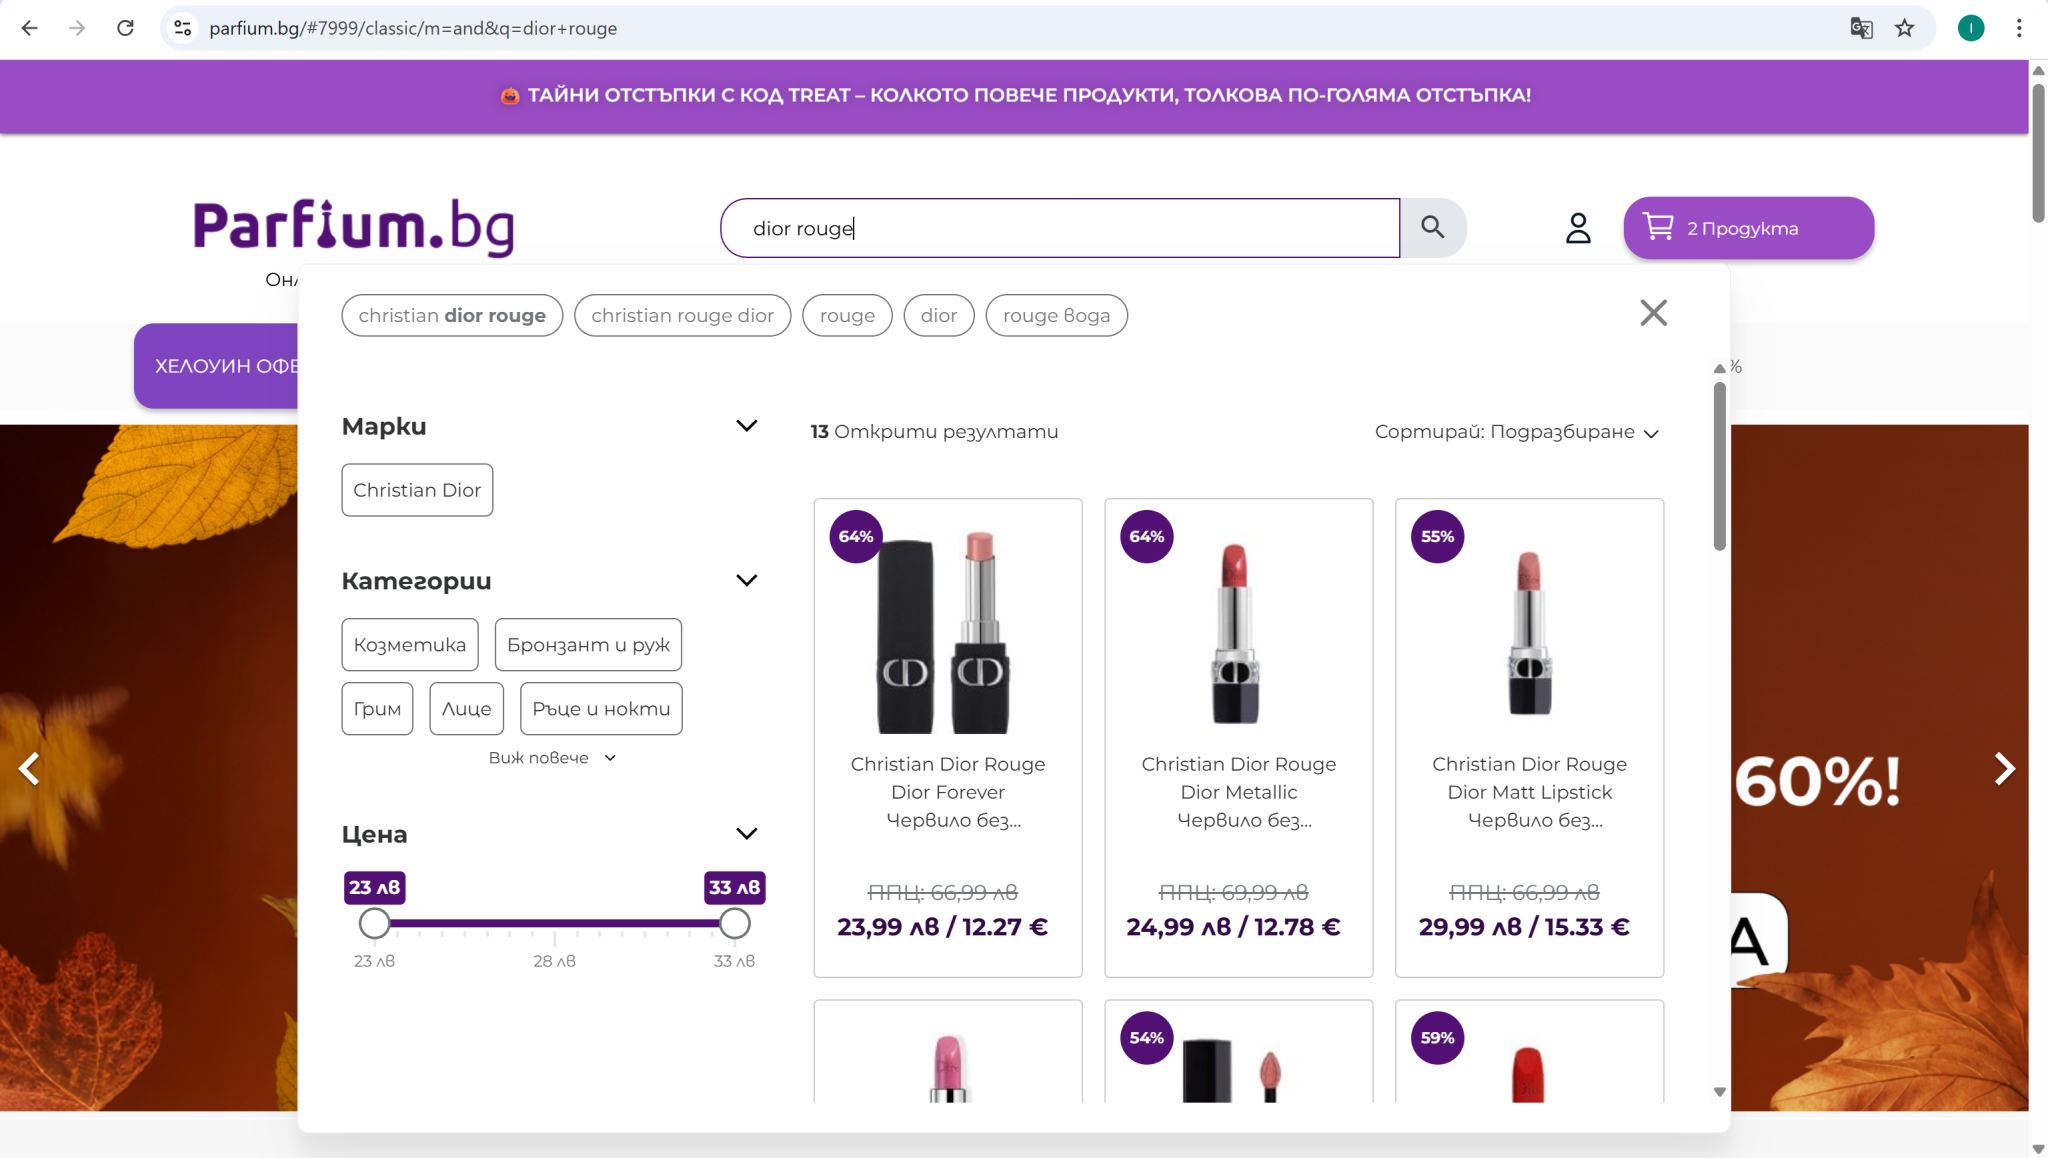Screen dimensions: 2048x1158
Task: Collapse the Марки filter section
Action: click(x=746, y=426)
